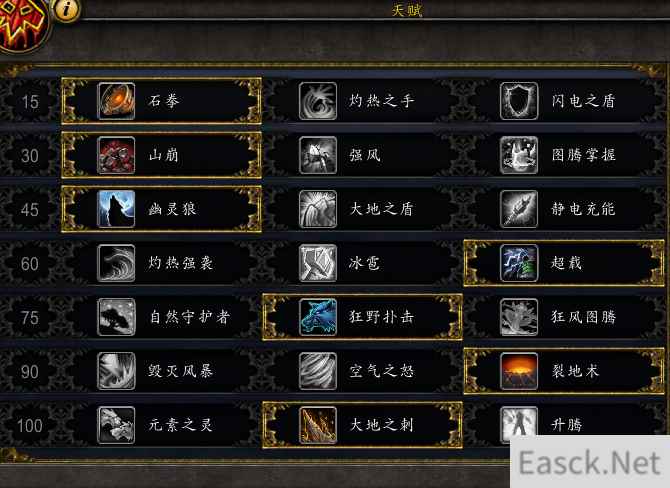
Task: Choose the 闪电之盾 shield icon
Action: pos(519,101)
